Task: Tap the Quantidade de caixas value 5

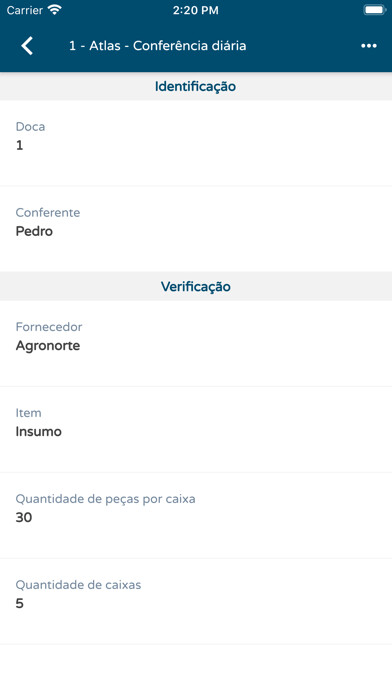Action: [x=20, y=604]
